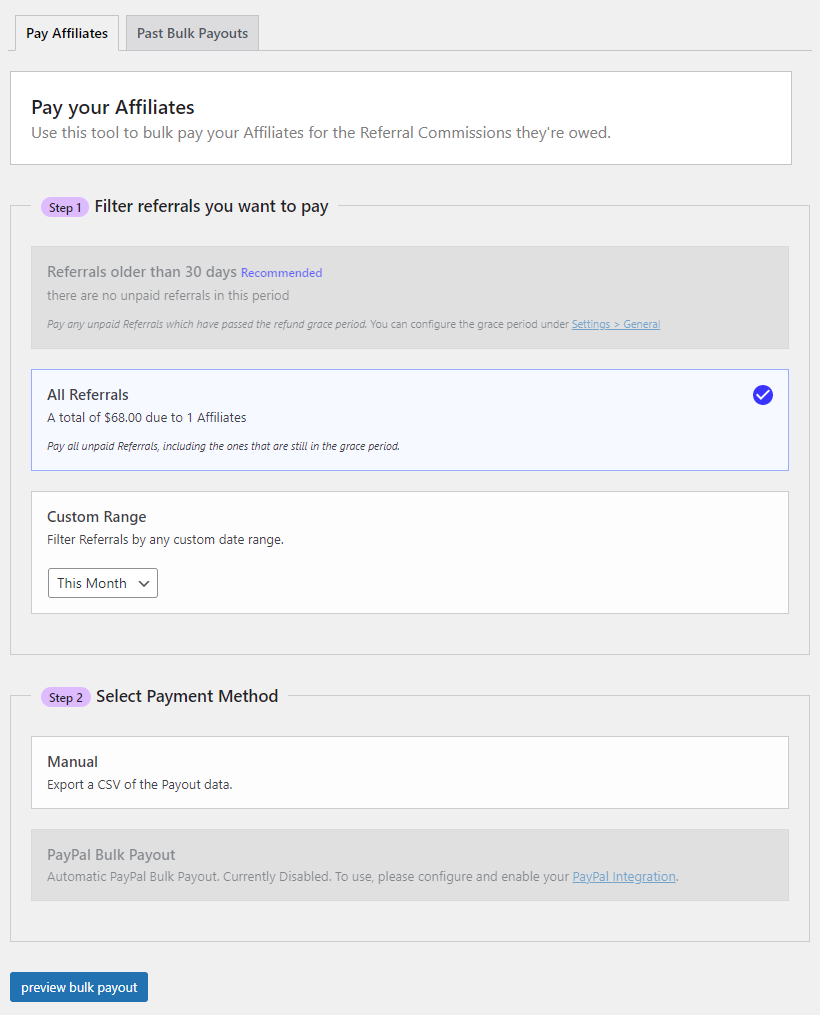Select the Pay Affiliates tab
The height and width of the screenshot is (1015, 820).
point(66,32)
